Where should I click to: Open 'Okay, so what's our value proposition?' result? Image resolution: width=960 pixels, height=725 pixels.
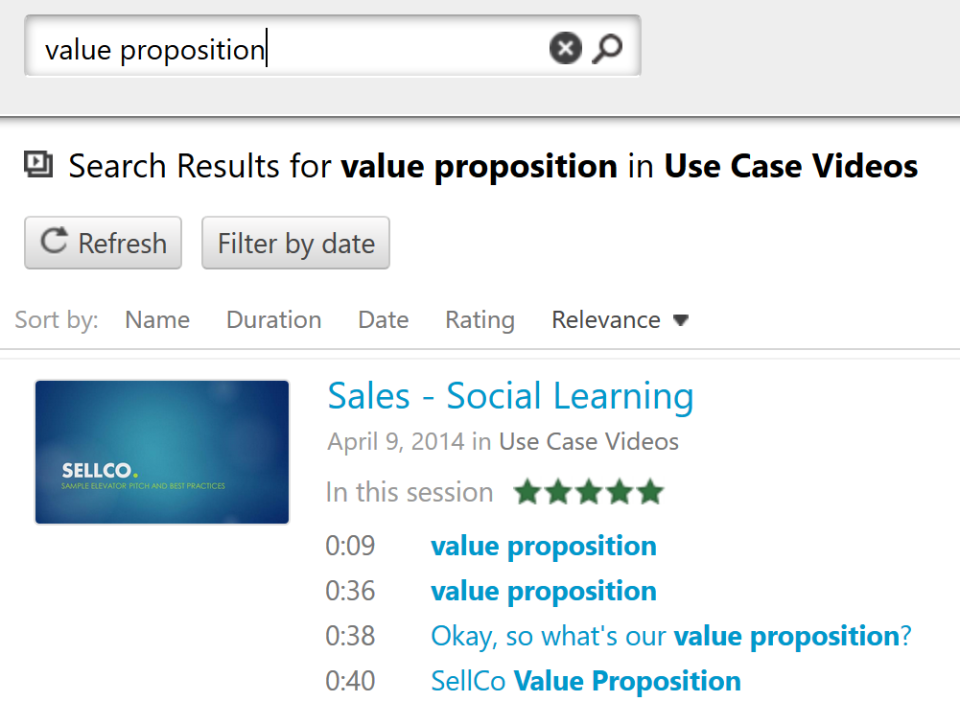670,636
